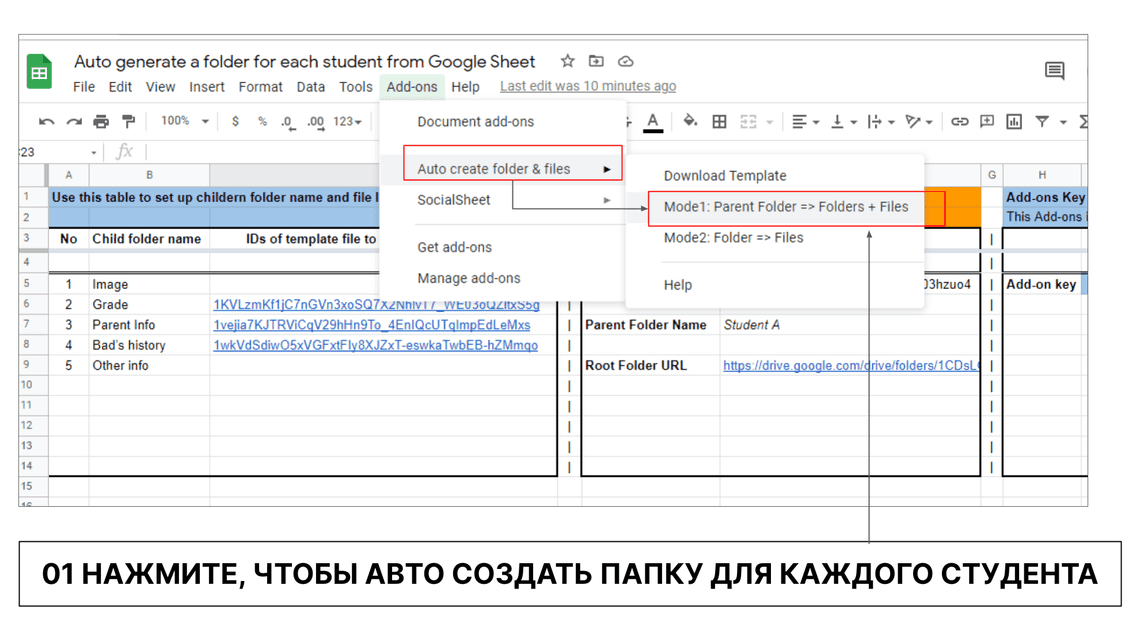This screenshot has height=622, width=1140.
Task: Open the zoom 100% dropdown
Action: coord(184,121)
